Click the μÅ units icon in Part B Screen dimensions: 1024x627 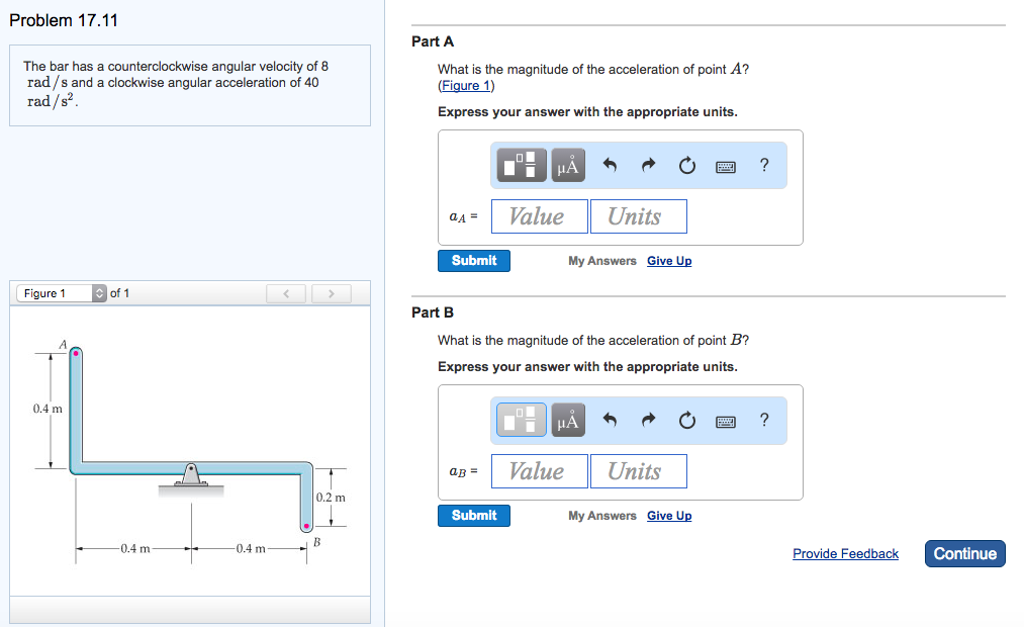pyautogui.click(x=567, y=419)
